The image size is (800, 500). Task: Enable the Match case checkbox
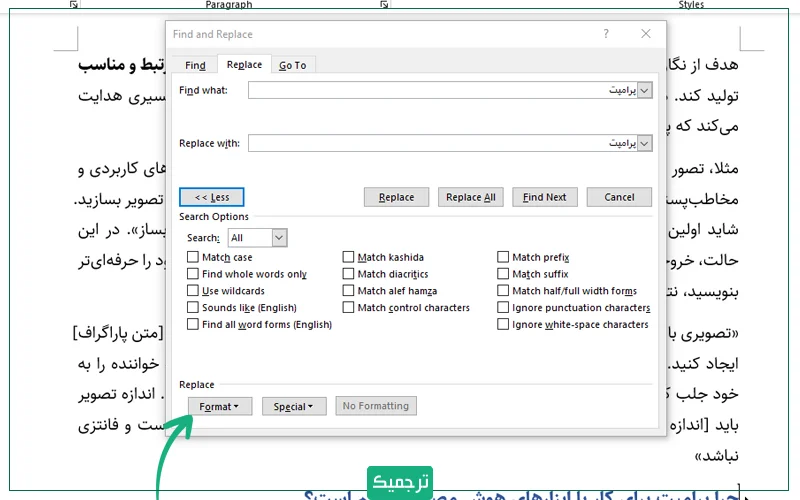tap(192, 258)
